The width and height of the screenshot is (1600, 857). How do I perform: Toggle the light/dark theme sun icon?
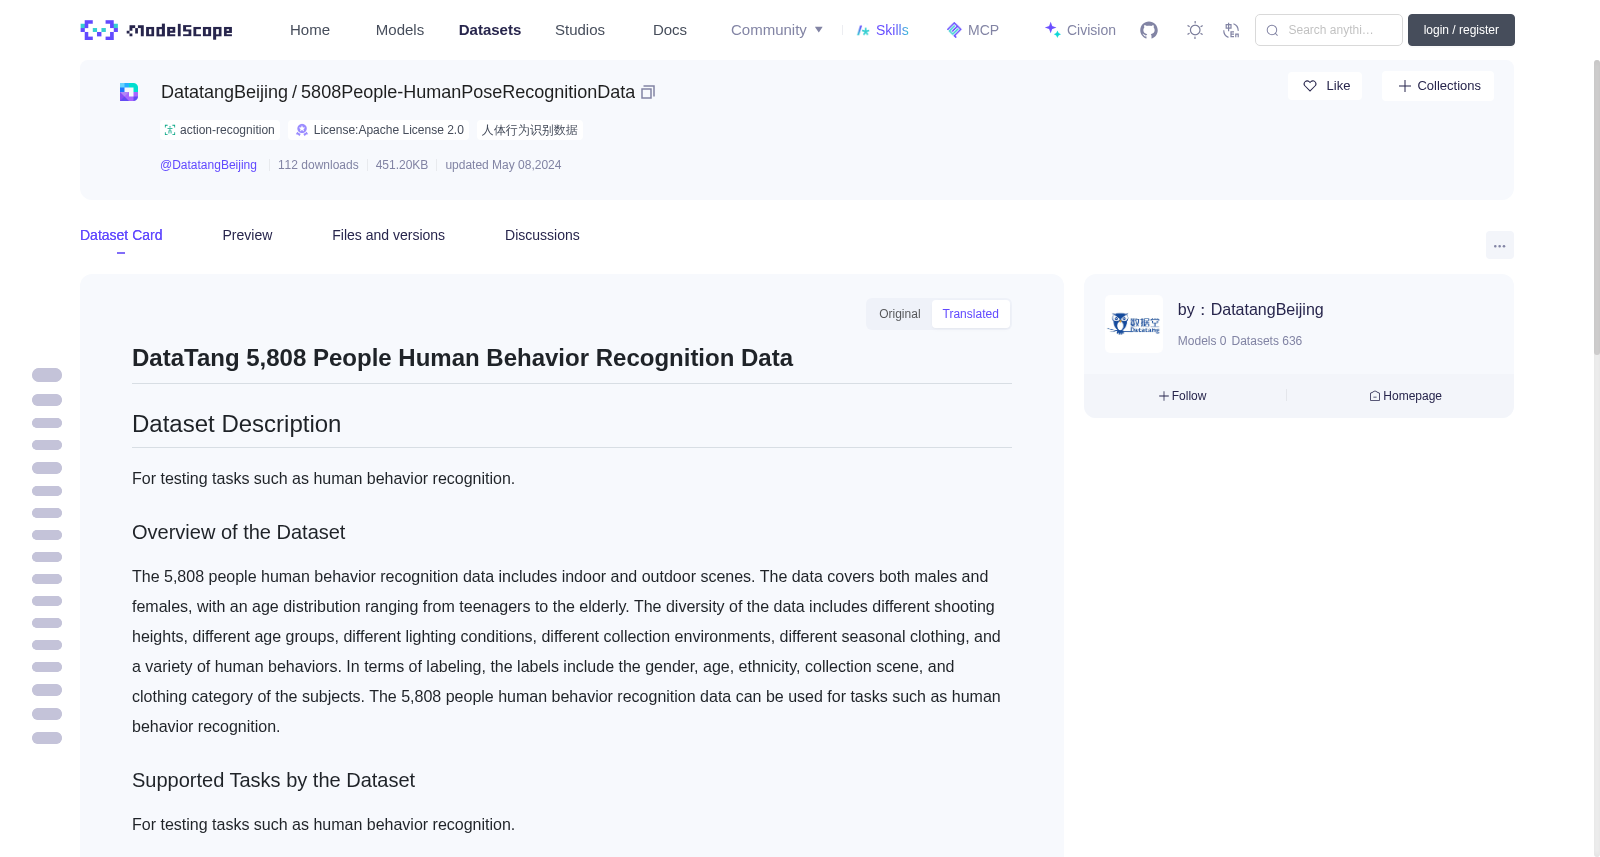point(1195,30)
